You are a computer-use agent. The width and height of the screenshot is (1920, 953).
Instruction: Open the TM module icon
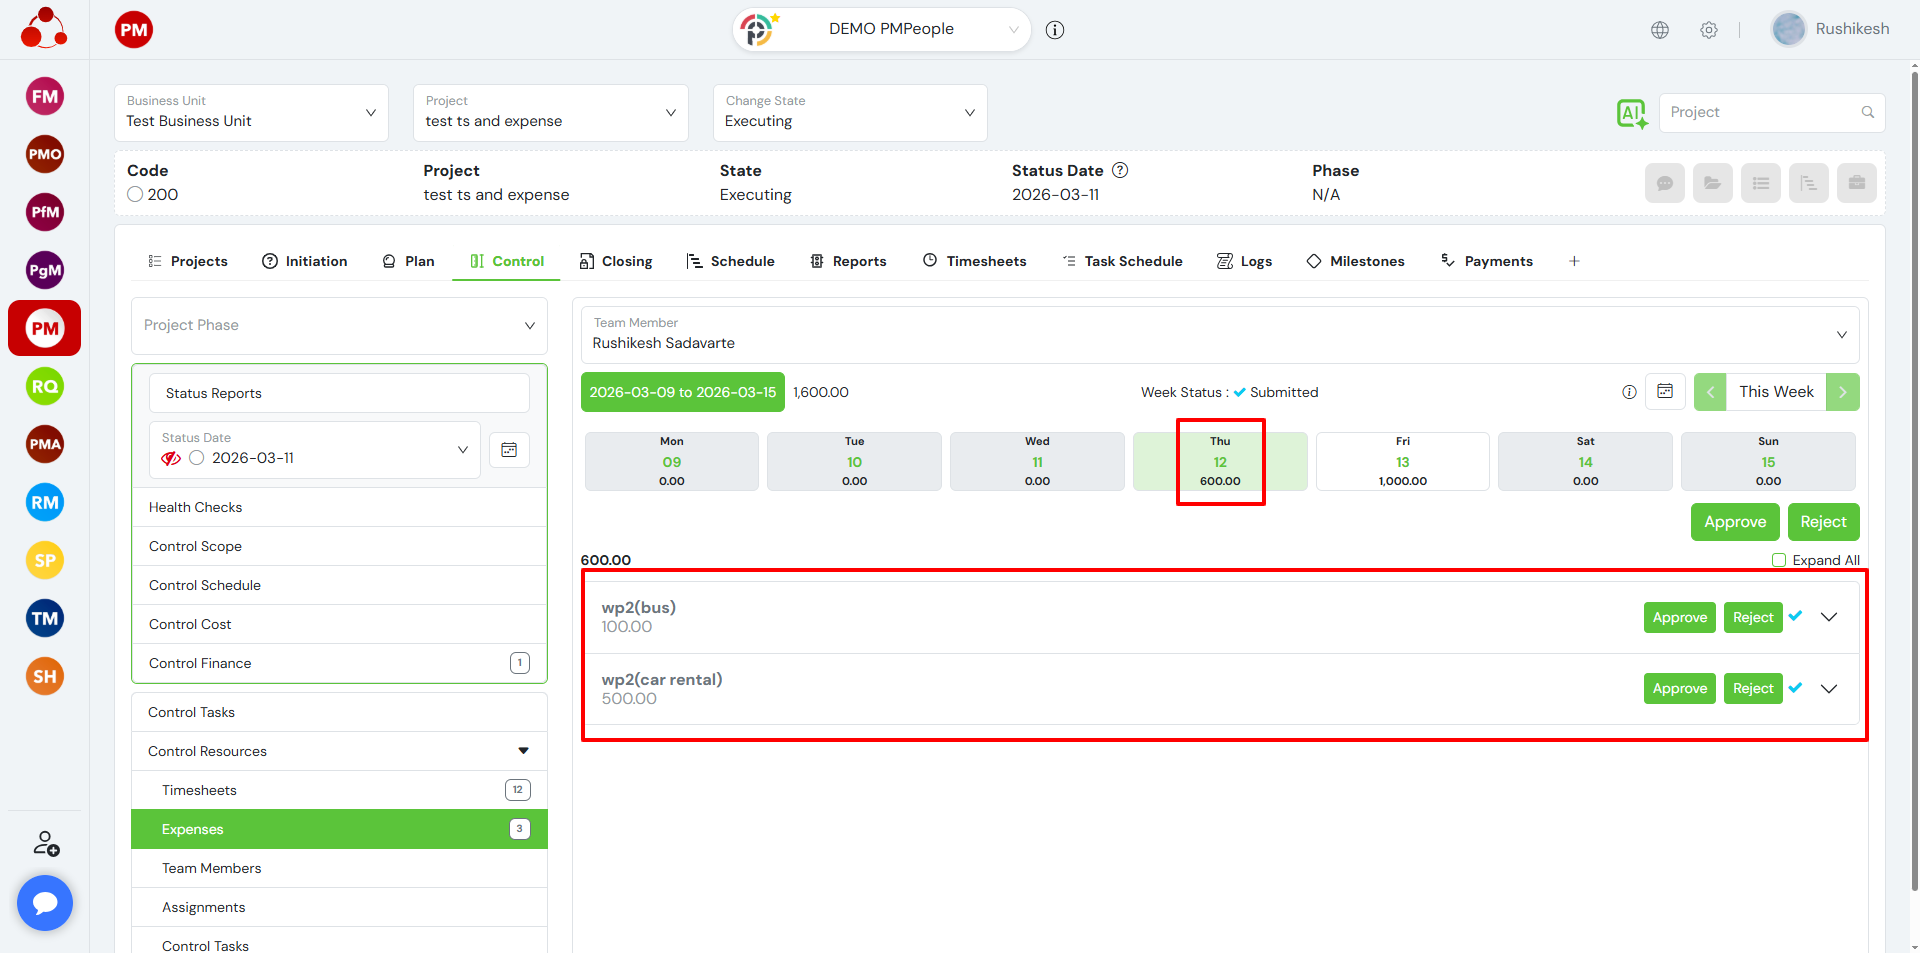click(45, 619)
